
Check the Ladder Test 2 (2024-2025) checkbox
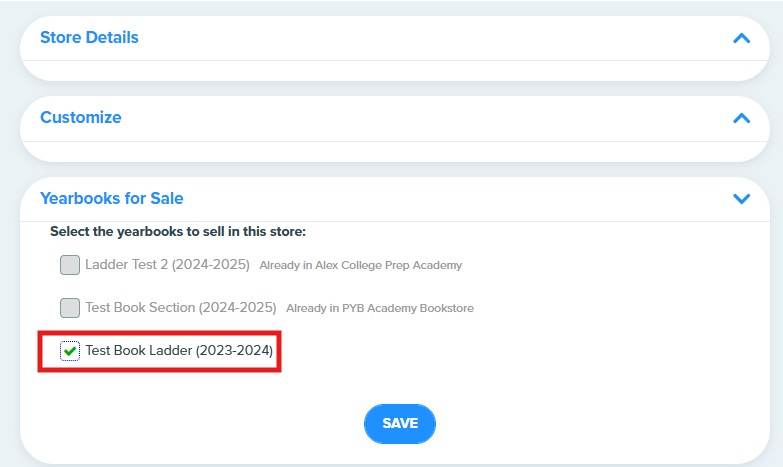[x=70, y=265]
